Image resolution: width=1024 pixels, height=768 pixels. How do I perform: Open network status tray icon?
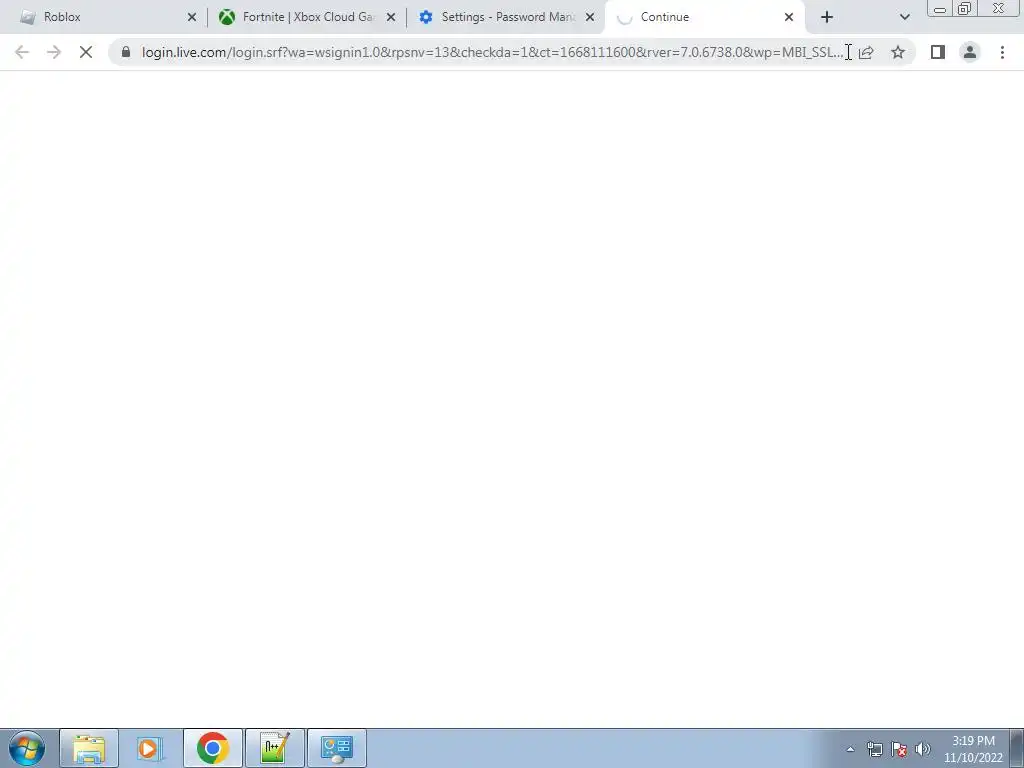tap(874, 749)
